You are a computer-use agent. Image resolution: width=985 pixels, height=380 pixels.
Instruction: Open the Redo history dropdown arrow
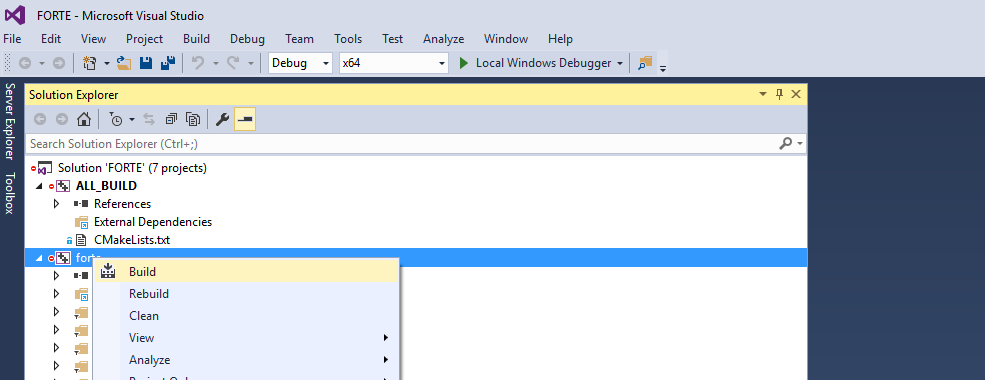pyautogui.click(x=251, y=63)
